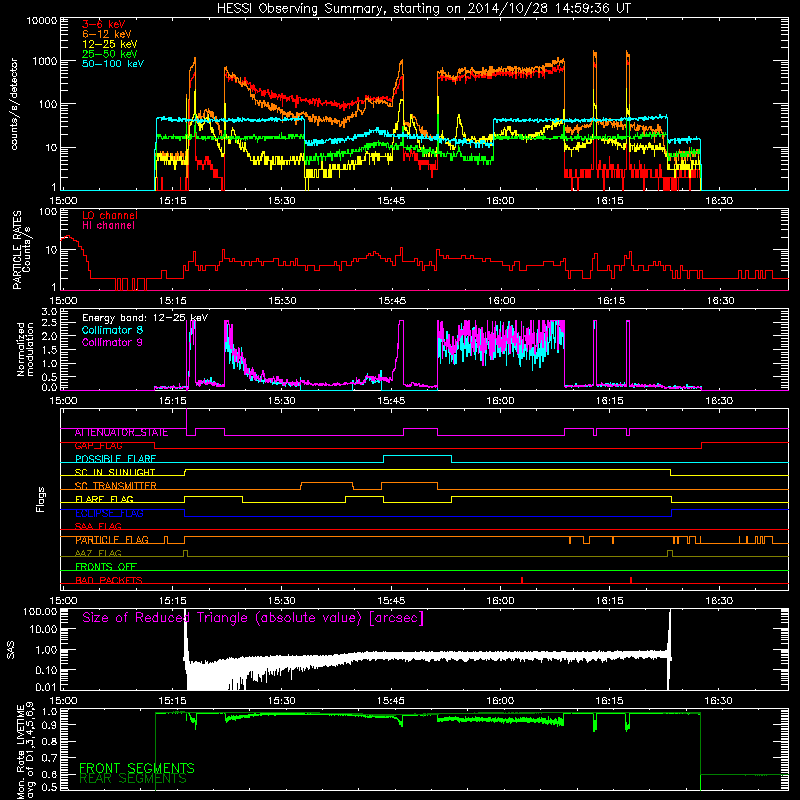Click the Size of Reduced Triangle label
800x800 pixels.
[253, 618]
